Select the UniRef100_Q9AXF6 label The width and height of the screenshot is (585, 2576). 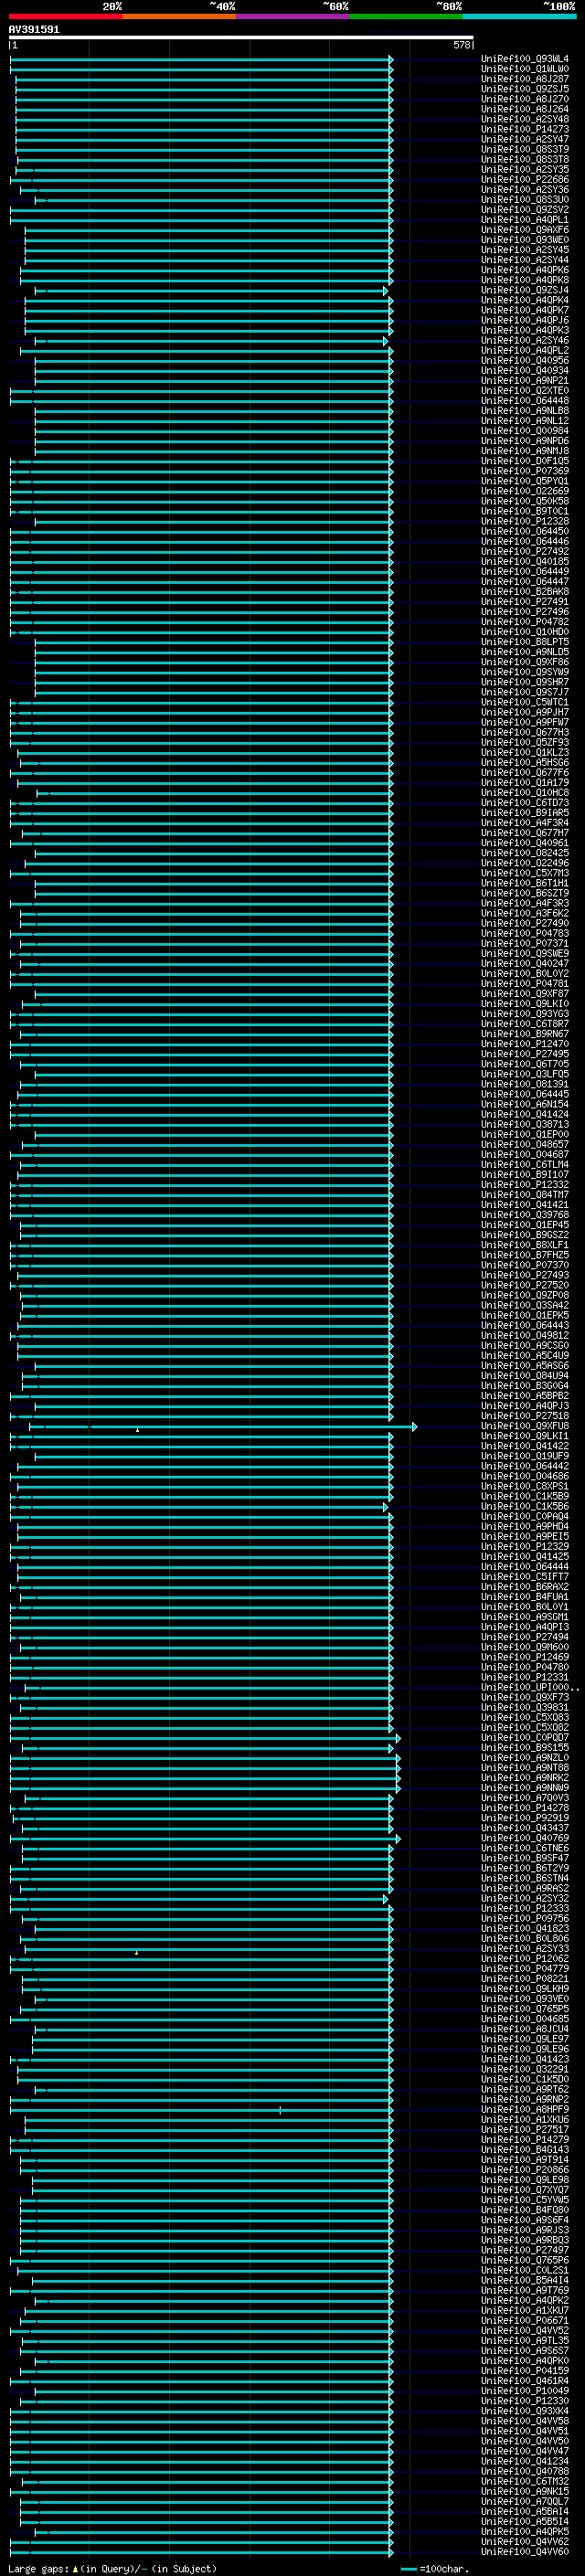point(524,230)
